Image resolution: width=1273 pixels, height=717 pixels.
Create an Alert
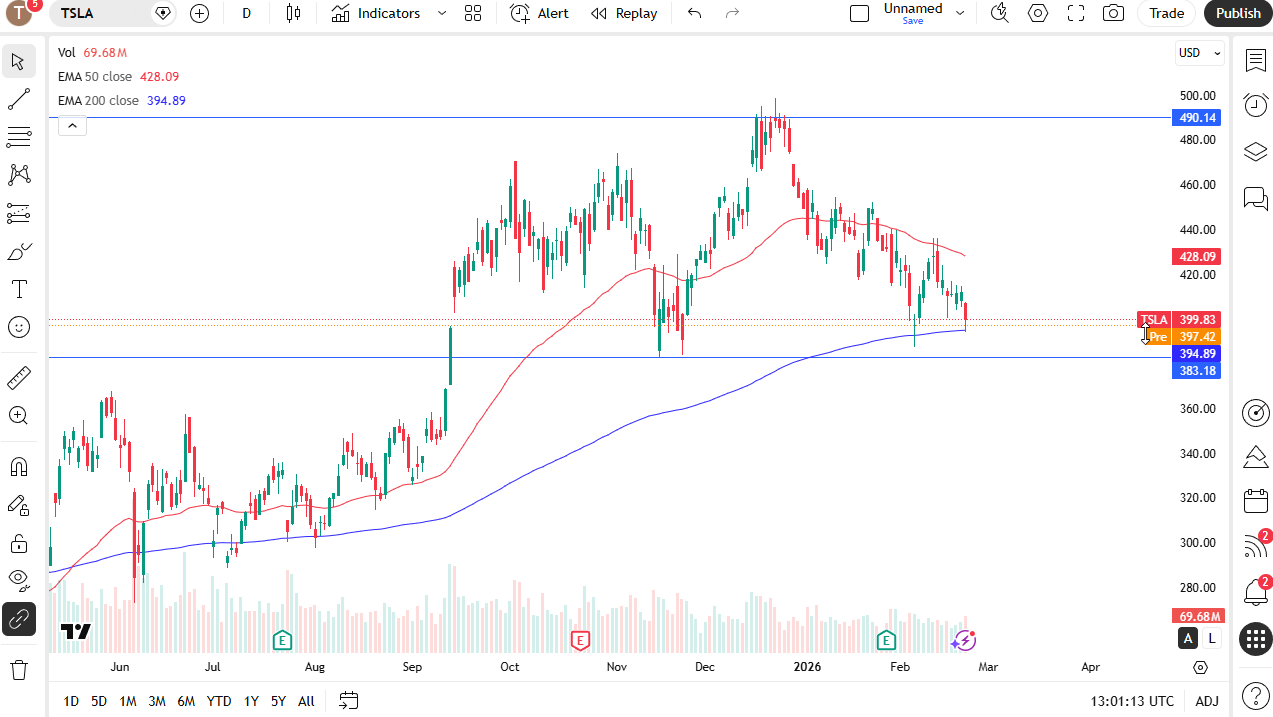[540, 13]
